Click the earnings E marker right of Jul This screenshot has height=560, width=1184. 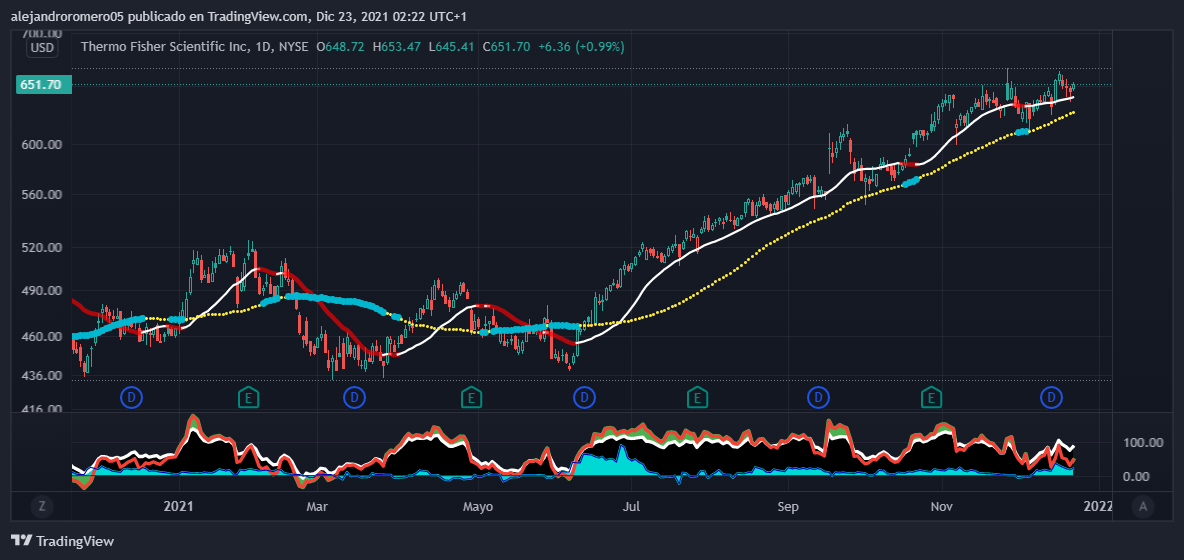point(697,396)
